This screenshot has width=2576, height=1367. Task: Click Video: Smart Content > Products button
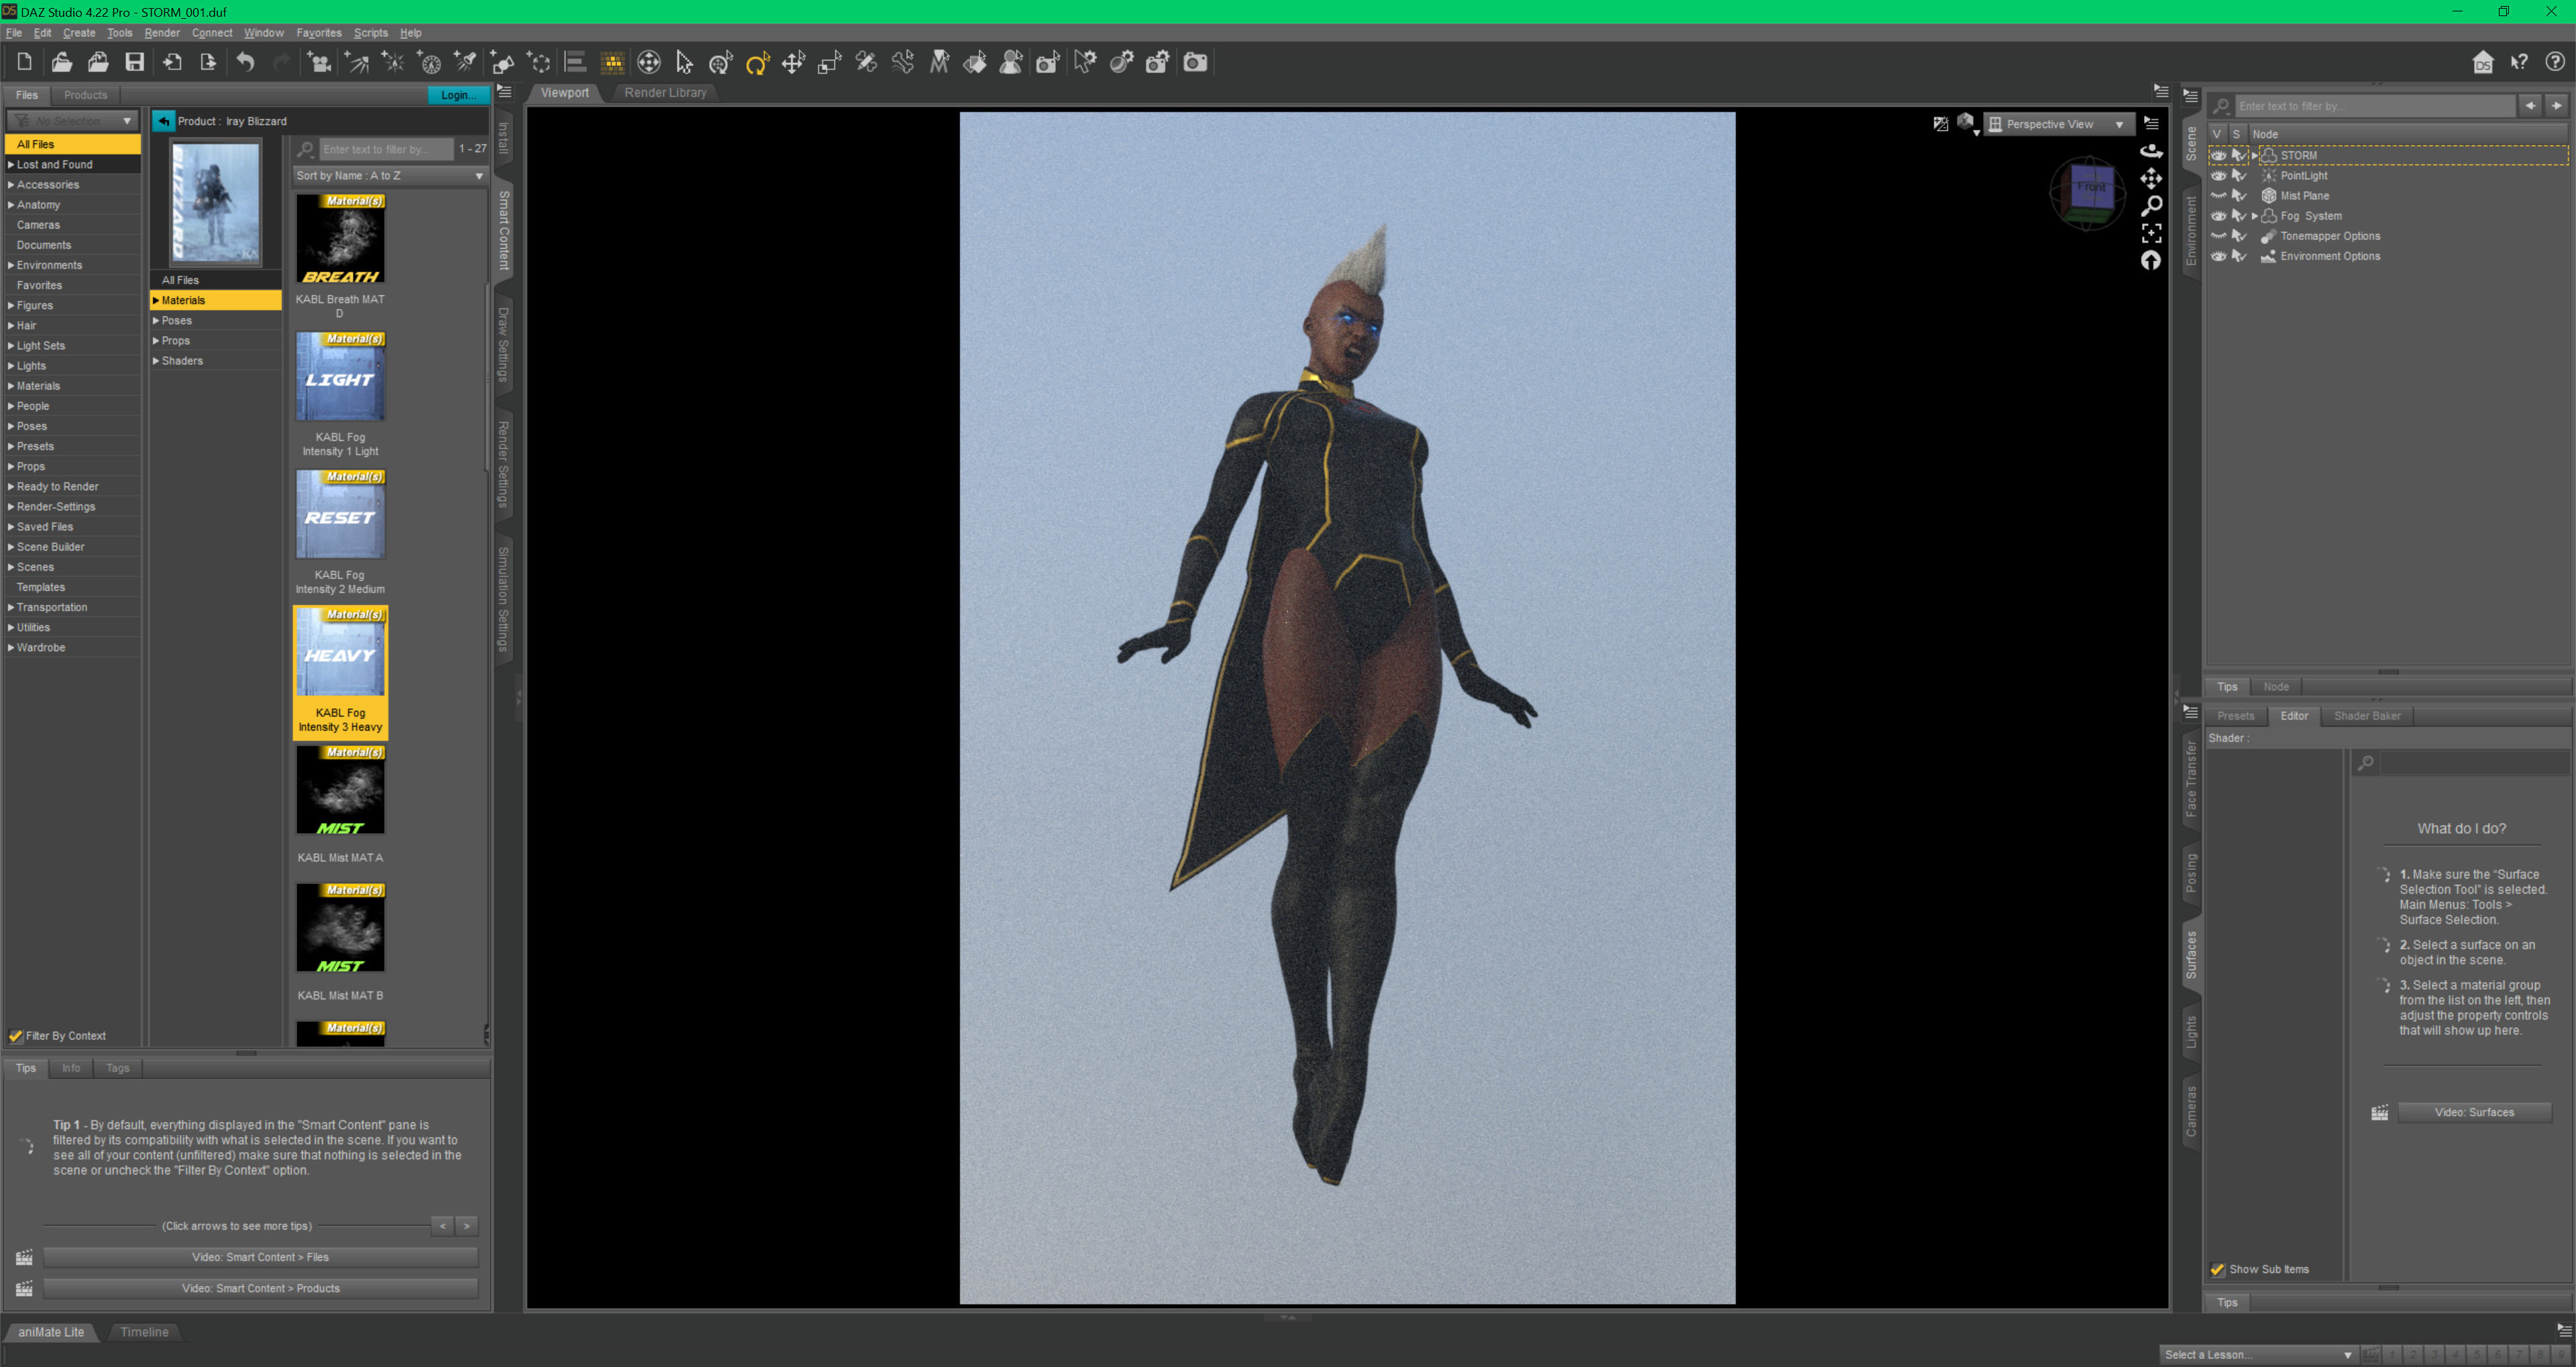[260, 1288]
